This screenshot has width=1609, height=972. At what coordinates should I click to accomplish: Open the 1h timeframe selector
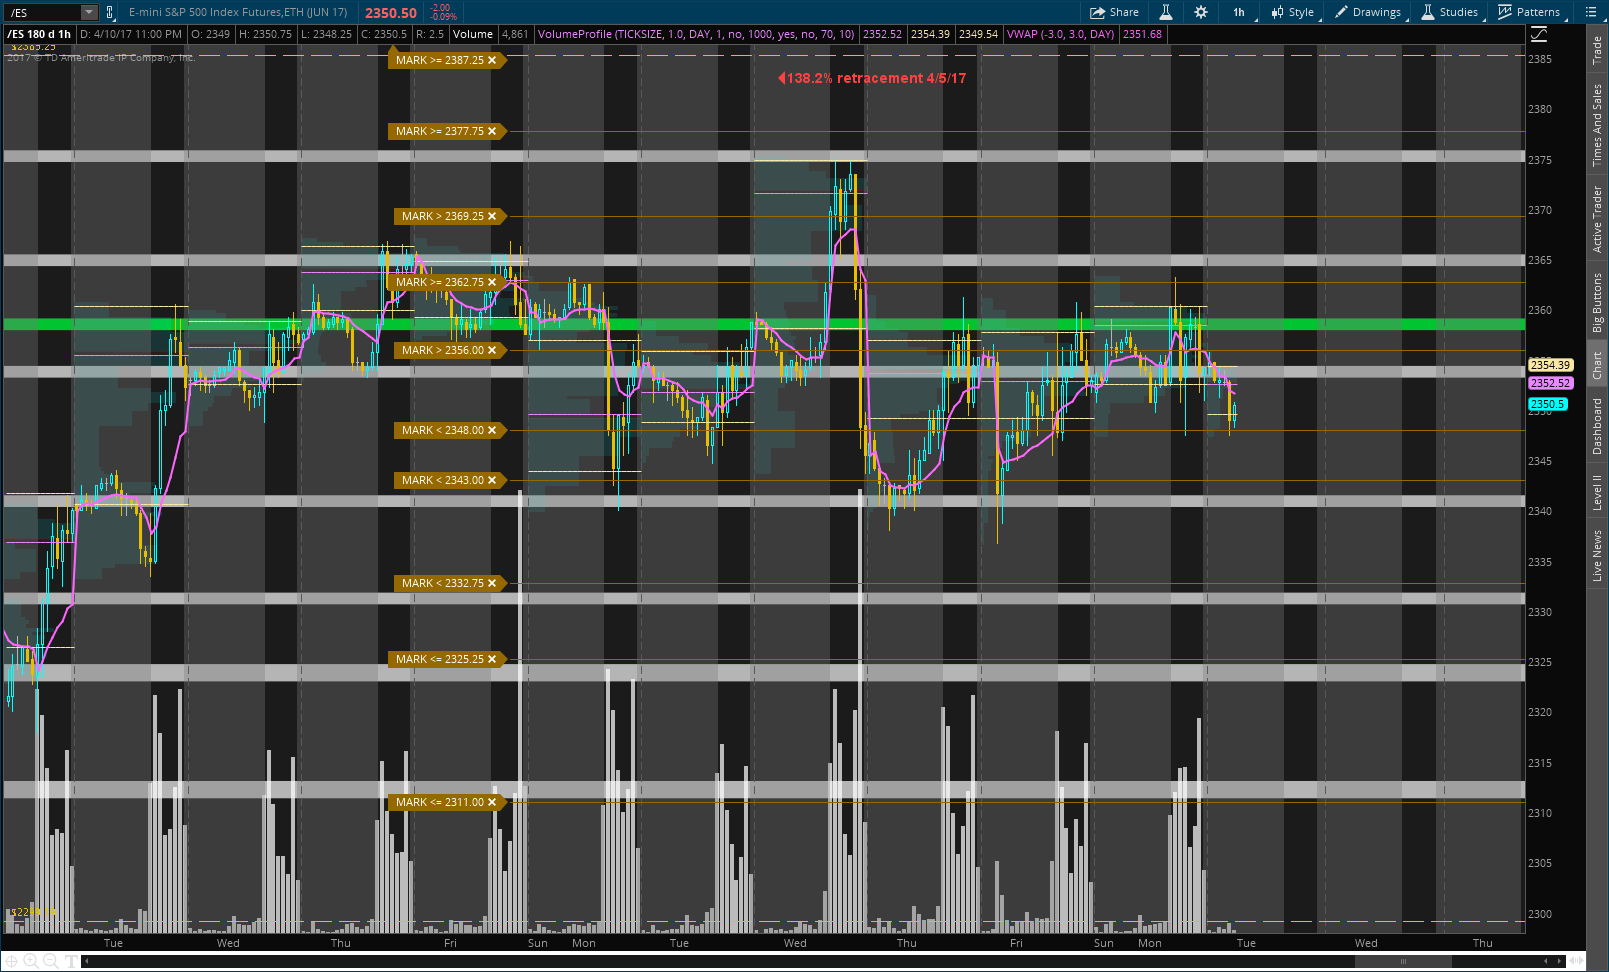(x=1239, y=12)
